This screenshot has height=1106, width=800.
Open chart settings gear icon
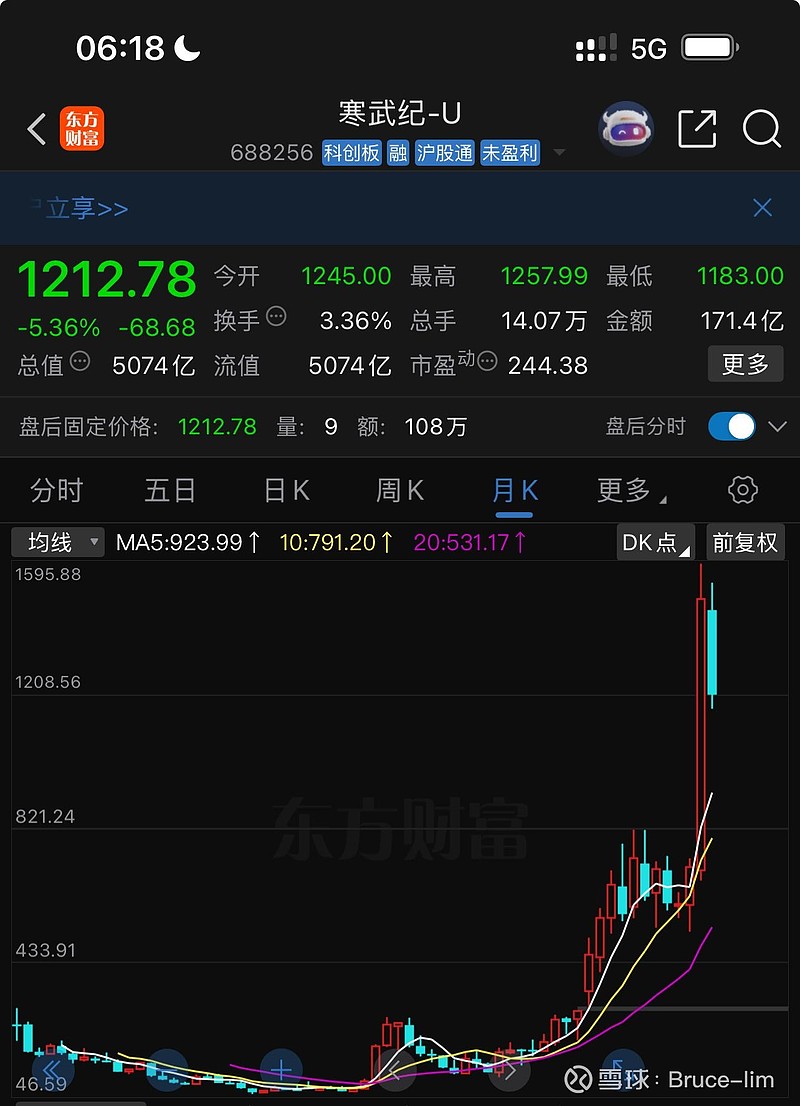click(x=742, y=490)
